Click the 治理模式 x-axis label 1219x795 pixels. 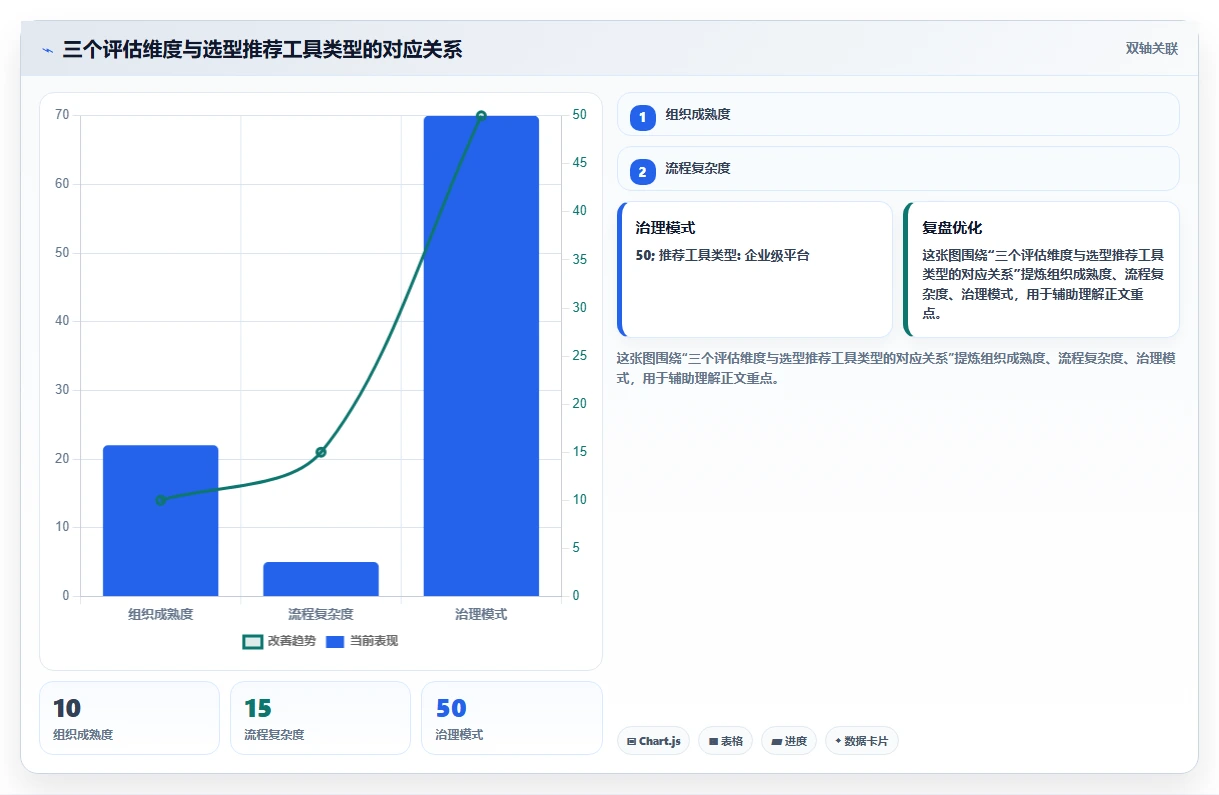point(481,614)
